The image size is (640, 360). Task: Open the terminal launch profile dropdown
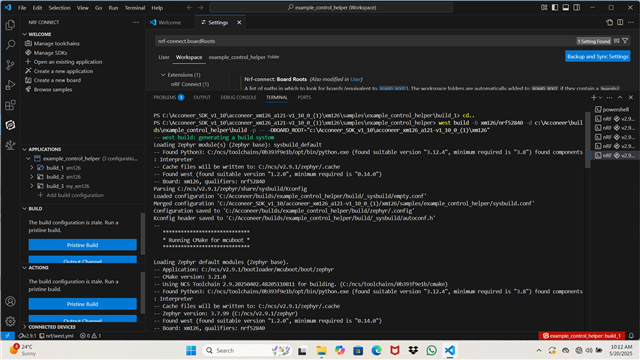pyautogui.click(x=600, y=98)
